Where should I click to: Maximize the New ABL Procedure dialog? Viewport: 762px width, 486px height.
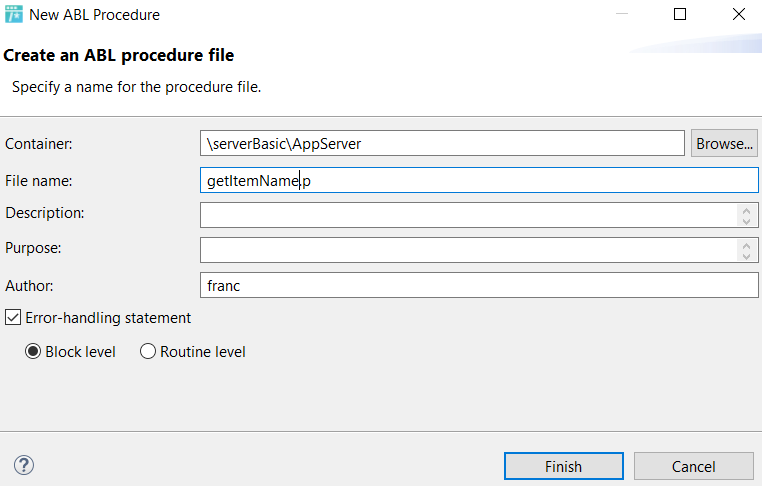tap(680, 14)
